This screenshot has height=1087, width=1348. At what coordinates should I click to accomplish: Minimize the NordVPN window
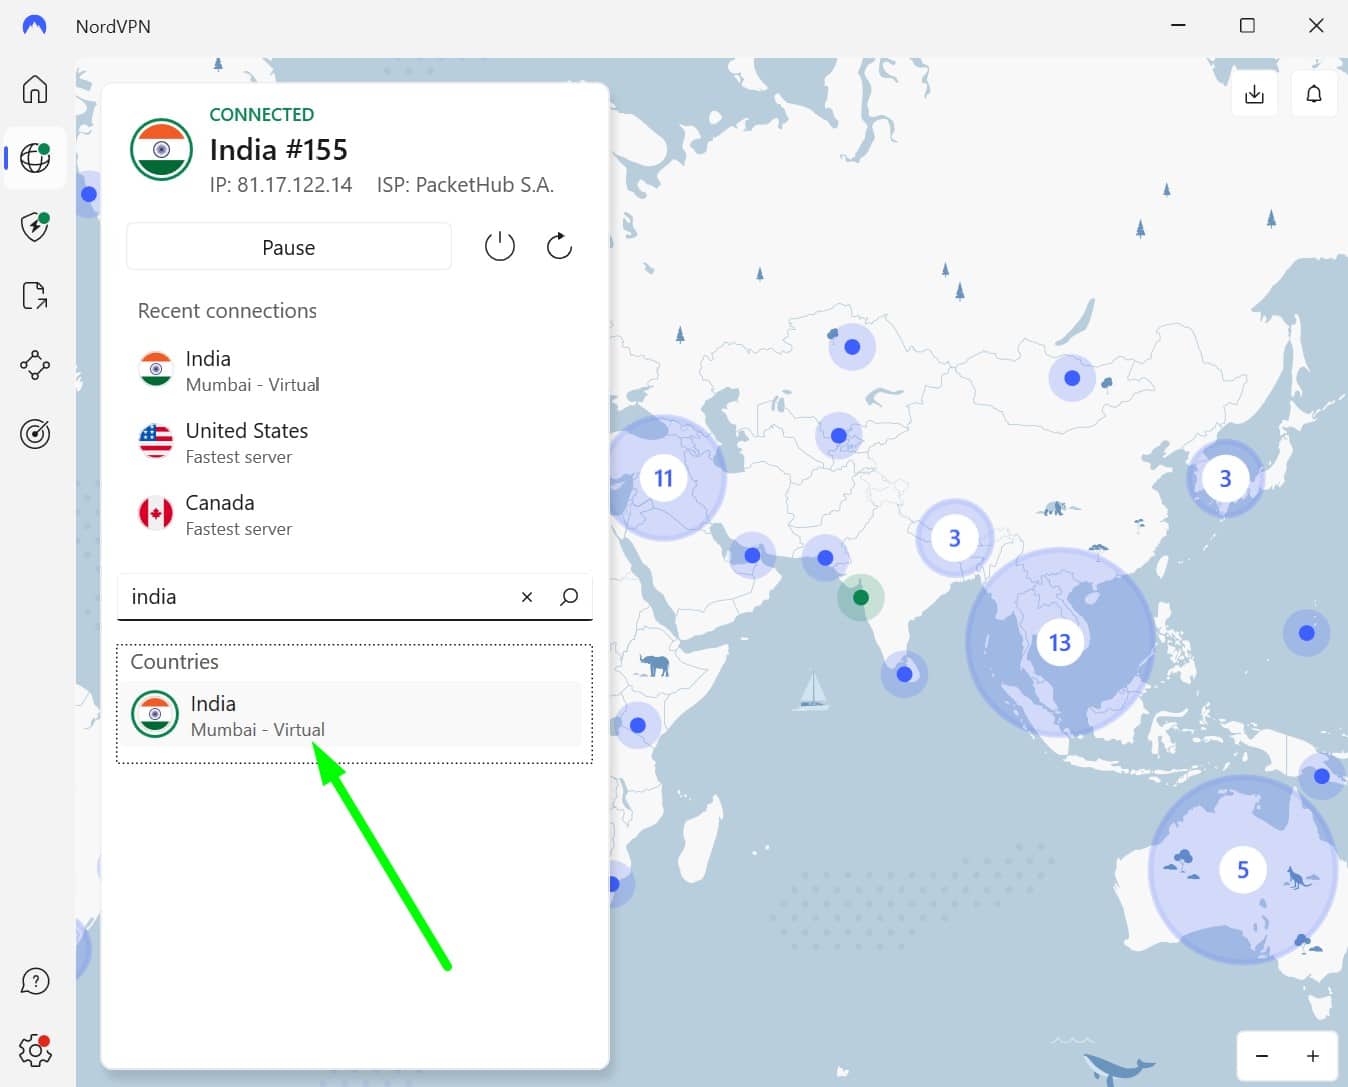tap(1179, 25)
